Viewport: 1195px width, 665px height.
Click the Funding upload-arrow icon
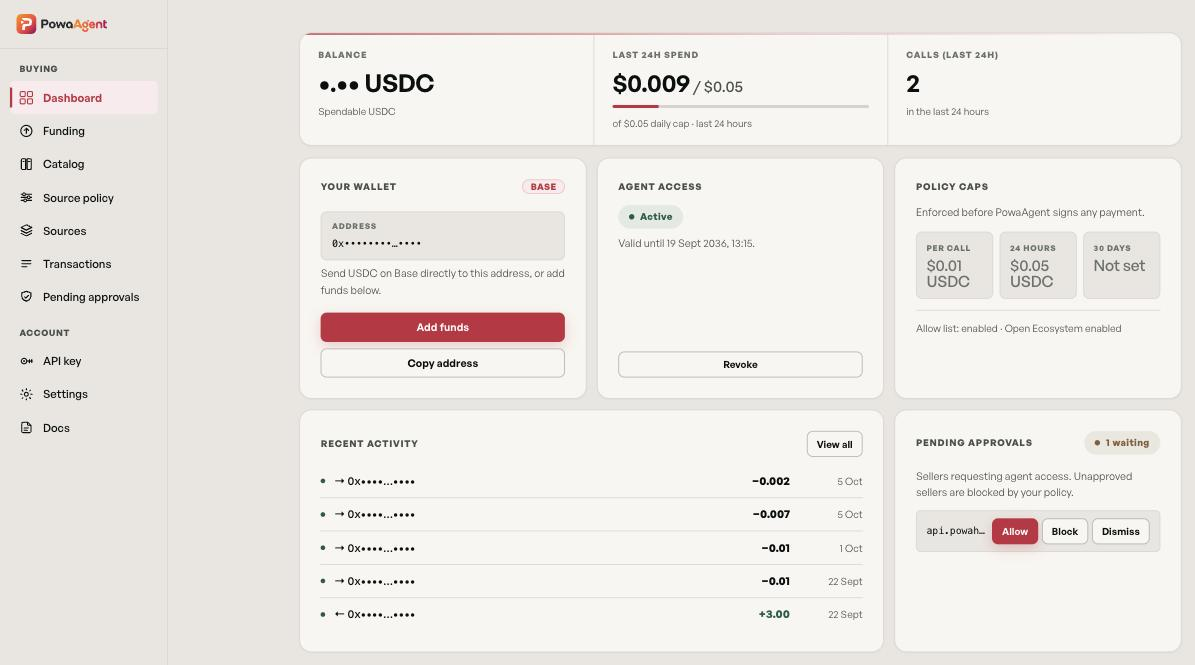26,131
